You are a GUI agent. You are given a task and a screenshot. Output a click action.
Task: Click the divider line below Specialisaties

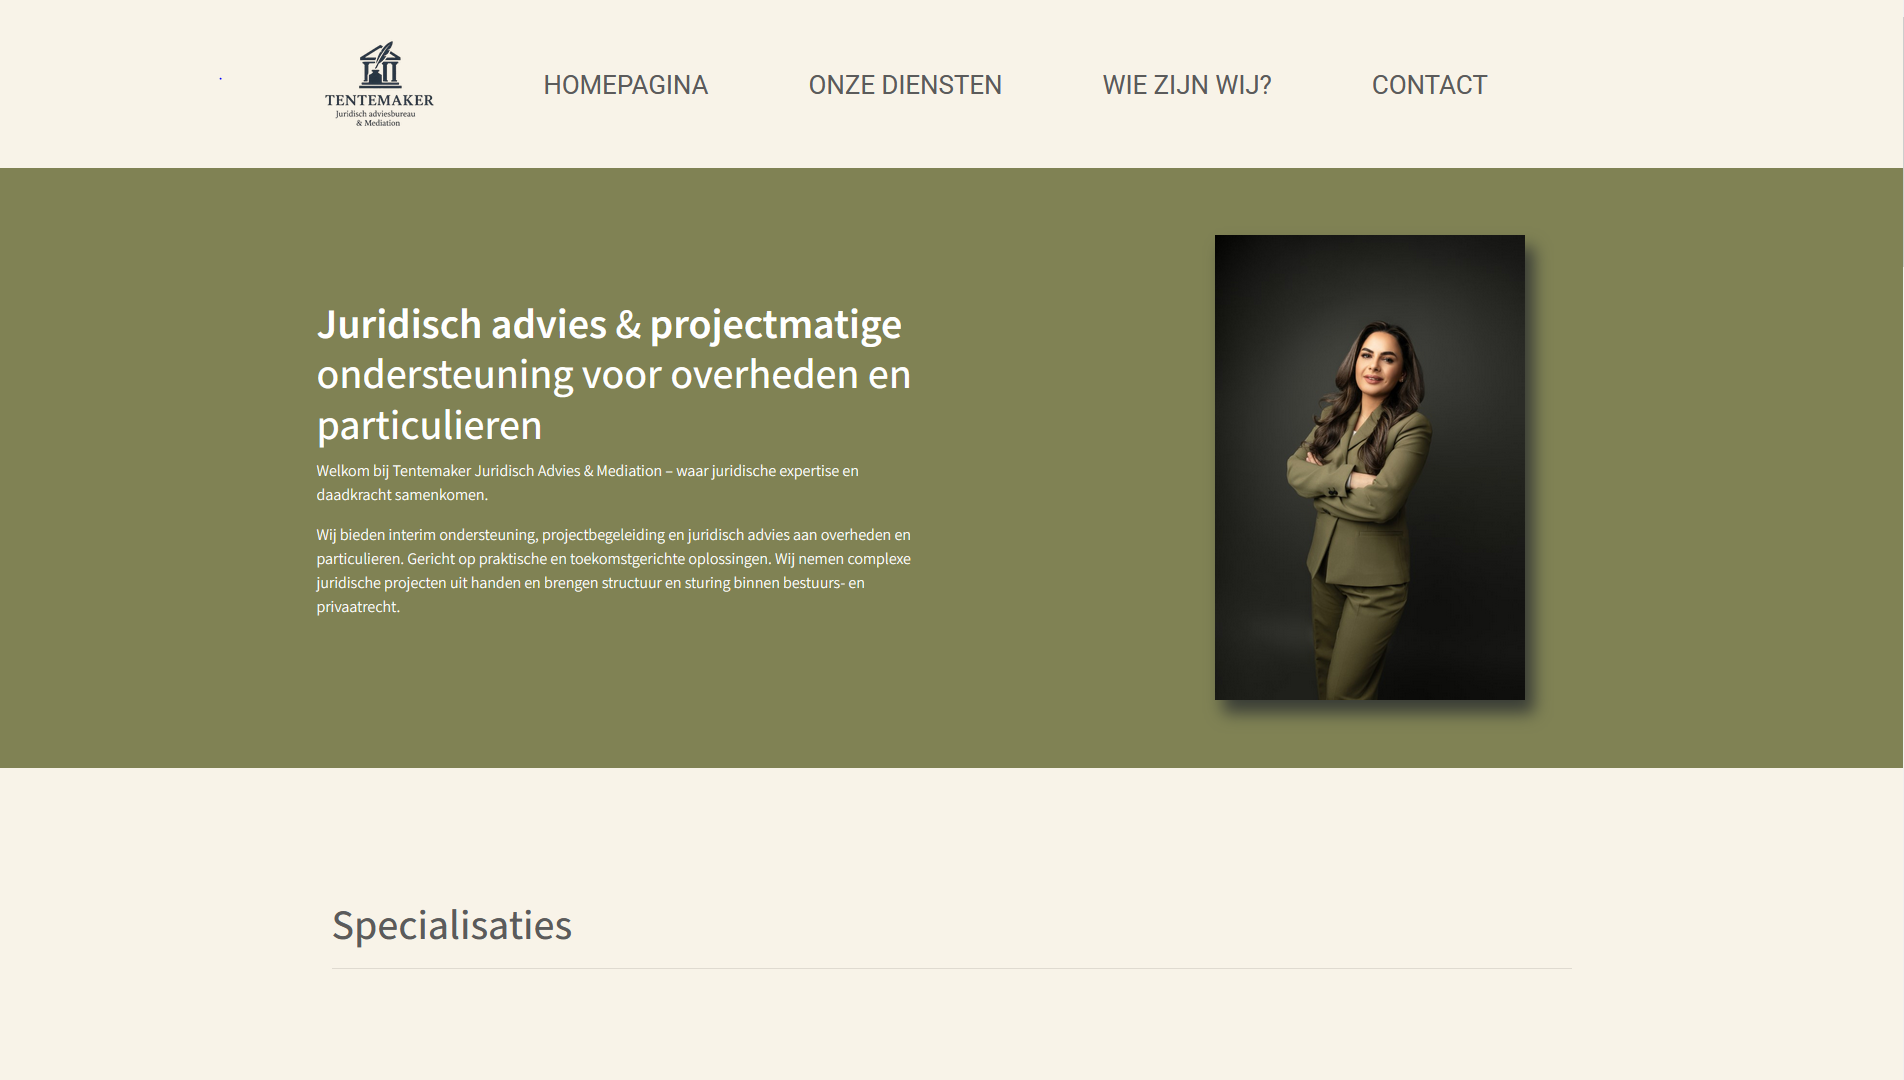click(x=952, y=968)
